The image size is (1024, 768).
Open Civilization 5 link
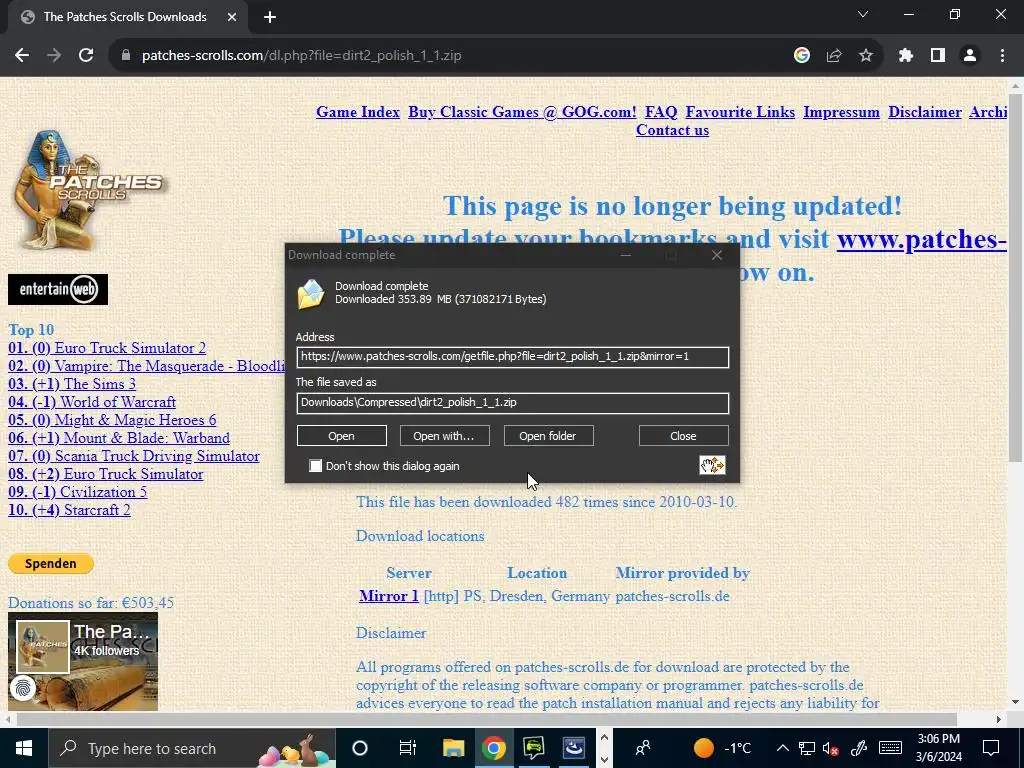click(x=77, y=492)
